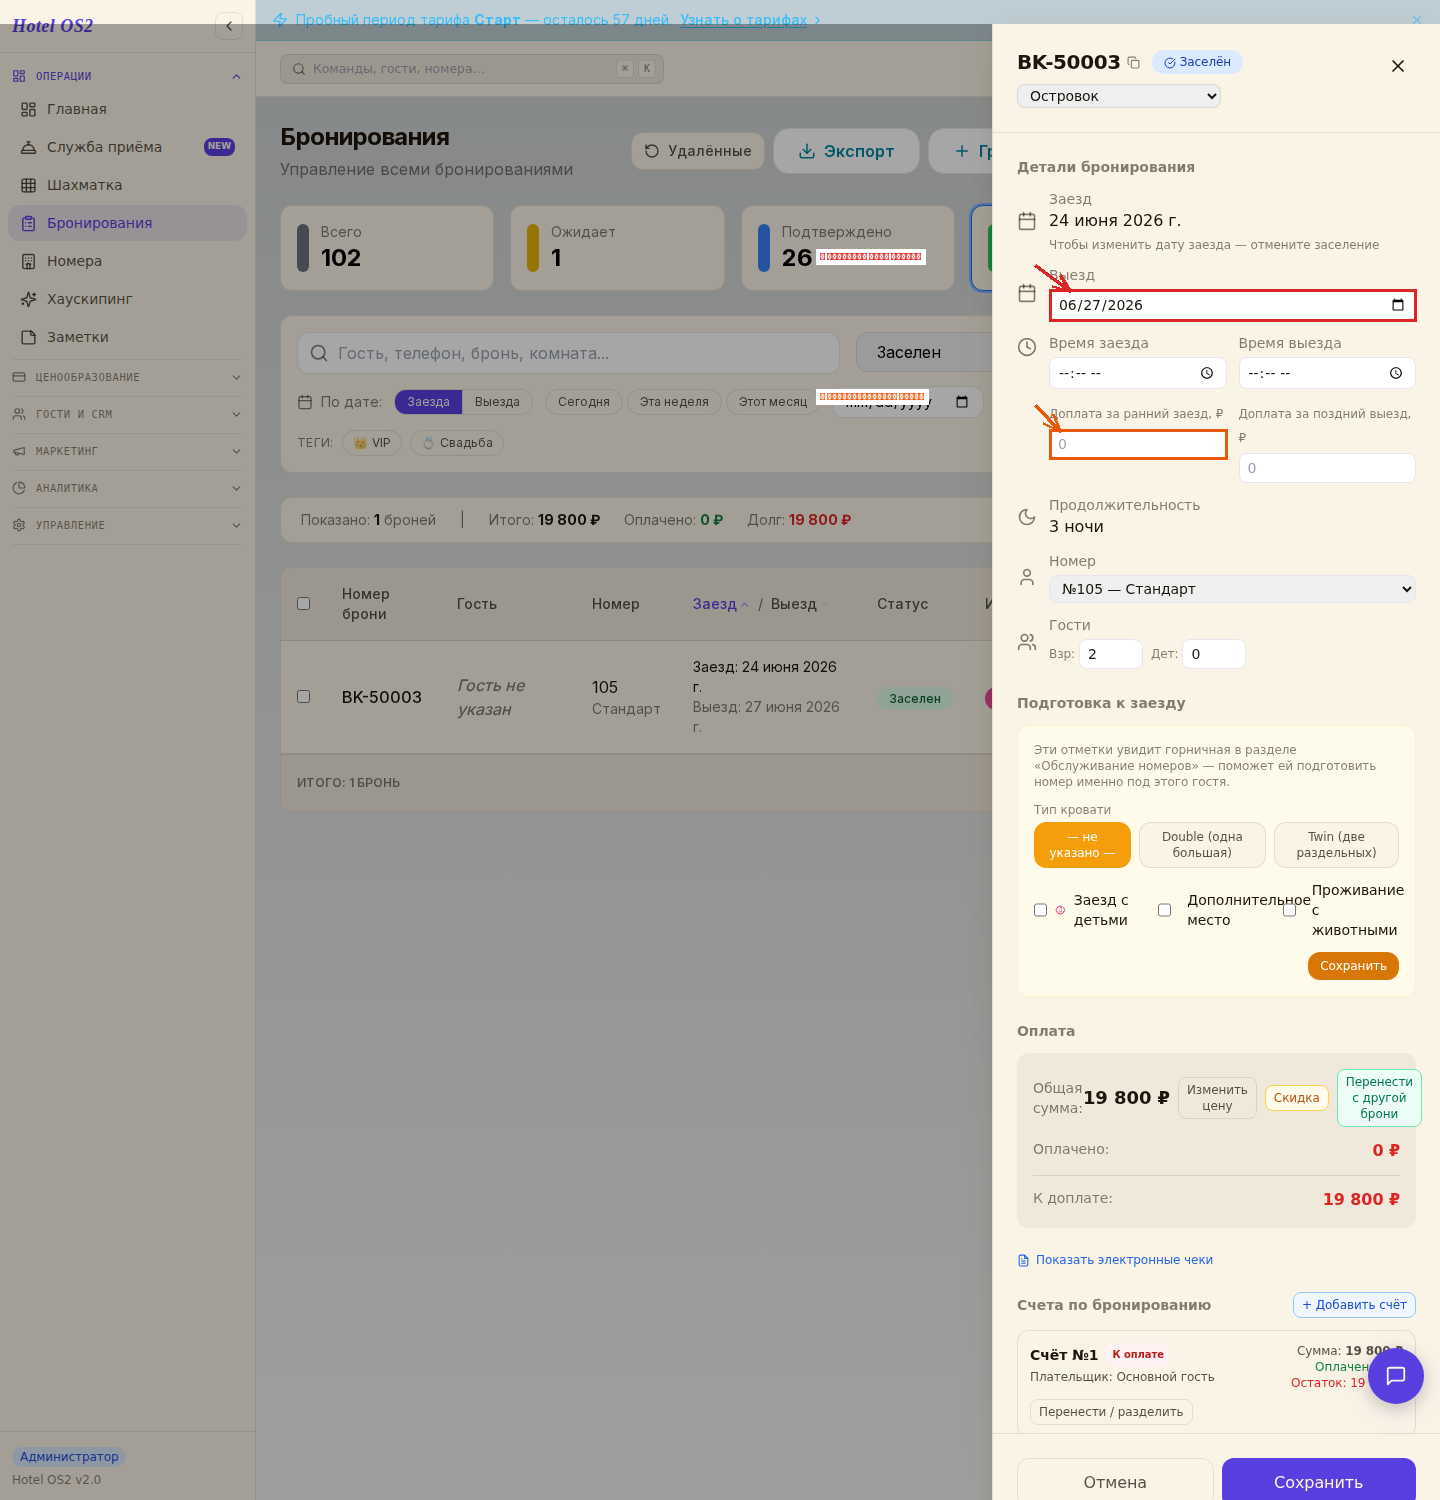The height and width of the screenshot is (1500, 1440).
Task: Click the Ожидает 1 stat card
Action: click(617, 248)
